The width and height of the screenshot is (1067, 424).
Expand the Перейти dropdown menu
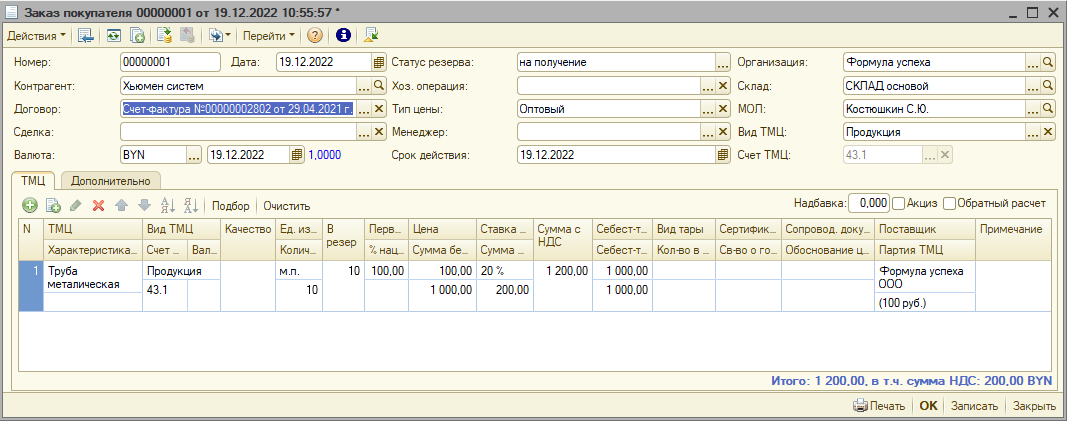[x=269, y=36]
